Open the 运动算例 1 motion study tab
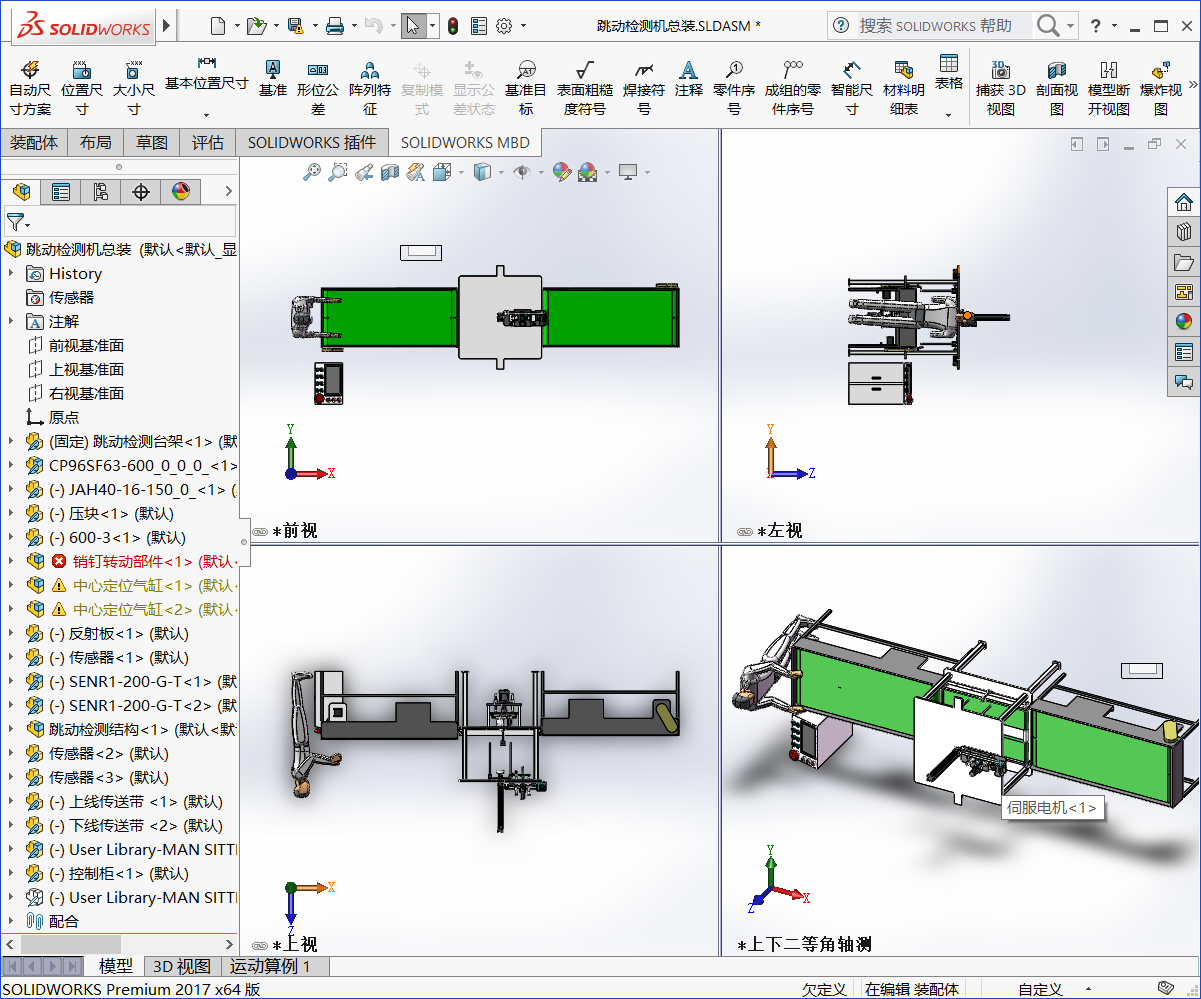This screenshot has width=1201, height=999. 270,966
